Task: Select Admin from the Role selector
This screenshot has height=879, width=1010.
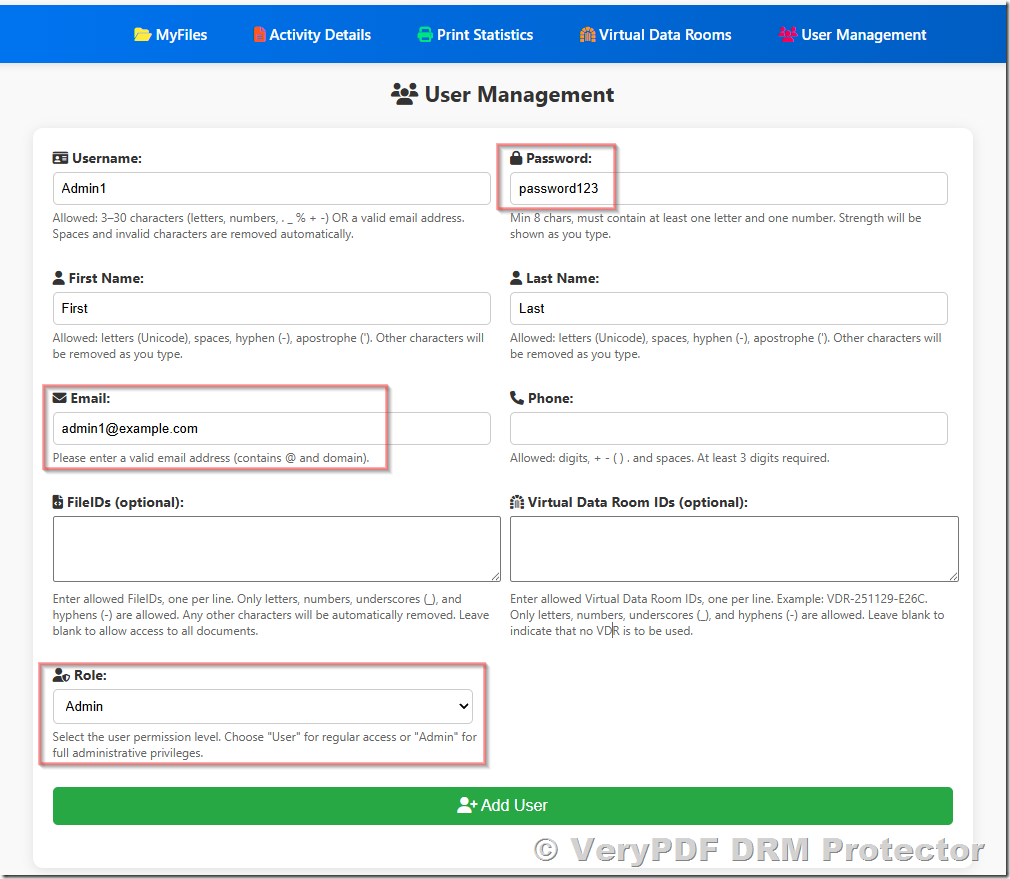Action: pos(262,706)
